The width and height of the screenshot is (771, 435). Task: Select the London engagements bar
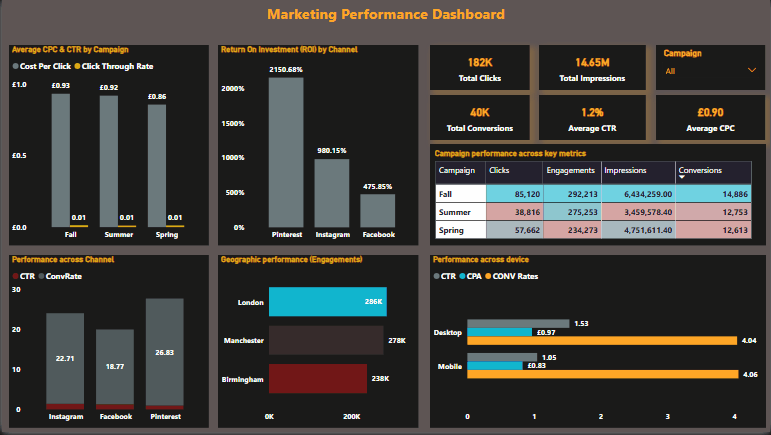327,301
